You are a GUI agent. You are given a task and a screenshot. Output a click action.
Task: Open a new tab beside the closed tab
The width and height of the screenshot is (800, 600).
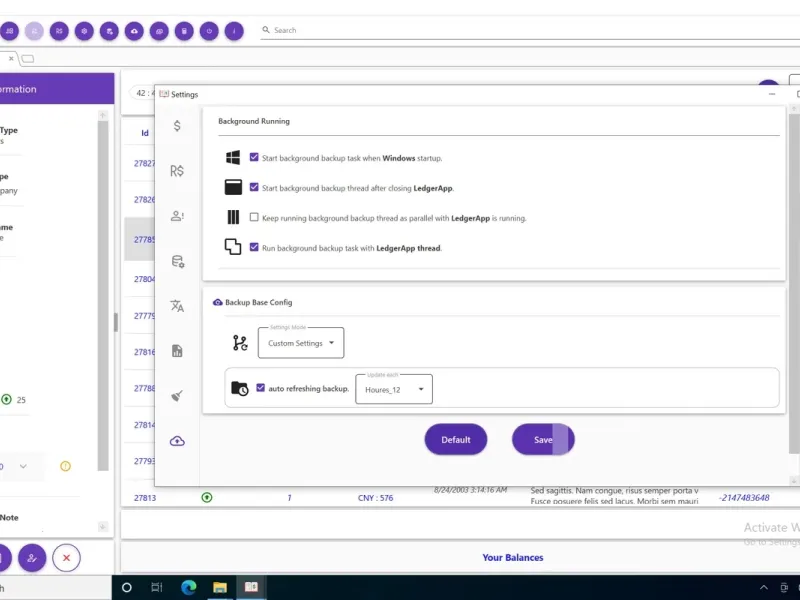pyautogui.click(x=28, y=59)
